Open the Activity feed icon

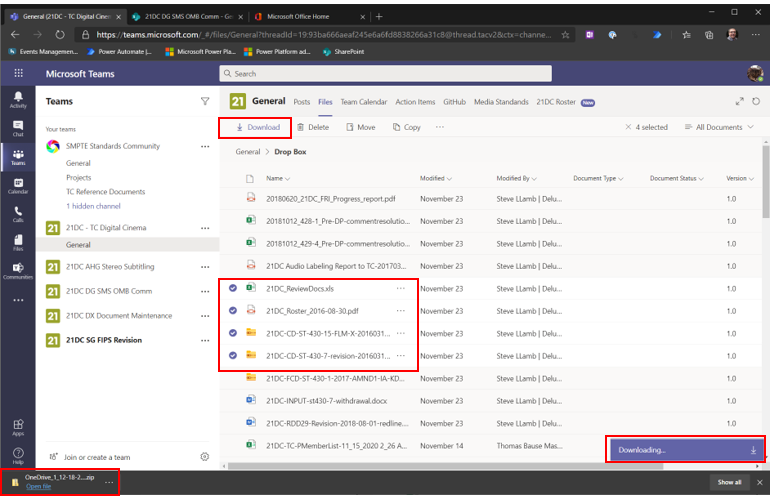[18, 99]
